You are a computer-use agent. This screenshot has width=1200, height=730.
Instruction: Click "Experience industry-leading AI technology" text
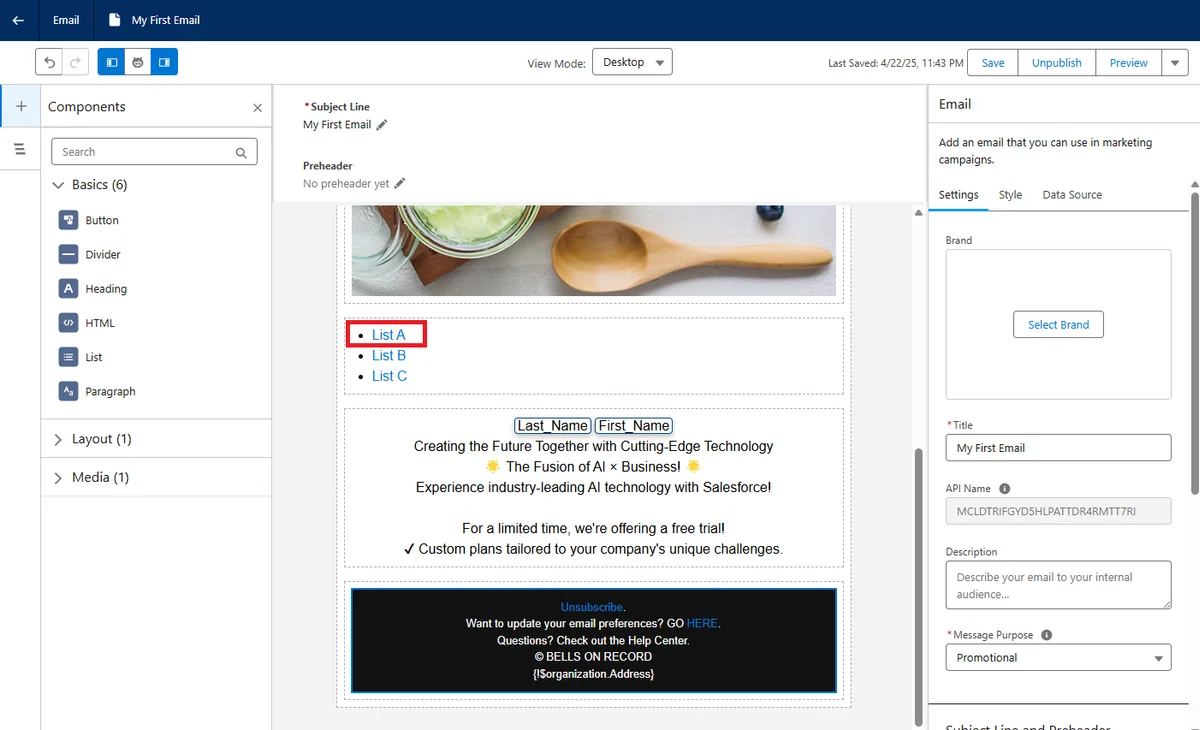coord(594,487)
